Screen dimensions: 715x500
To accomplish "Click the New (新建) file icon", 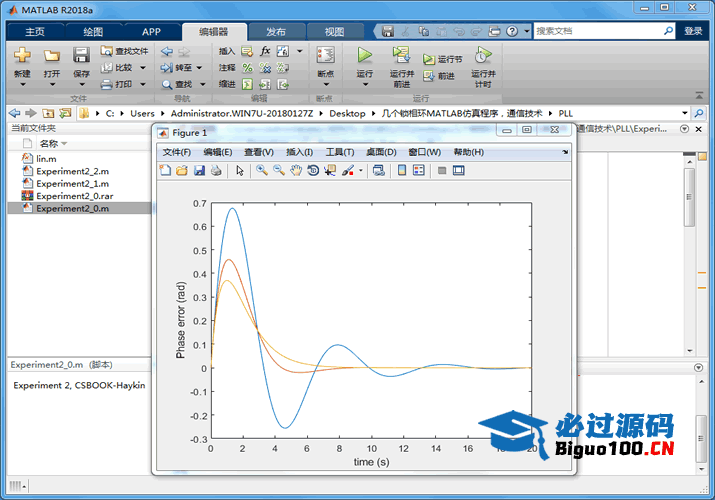I will coord(22,56).
